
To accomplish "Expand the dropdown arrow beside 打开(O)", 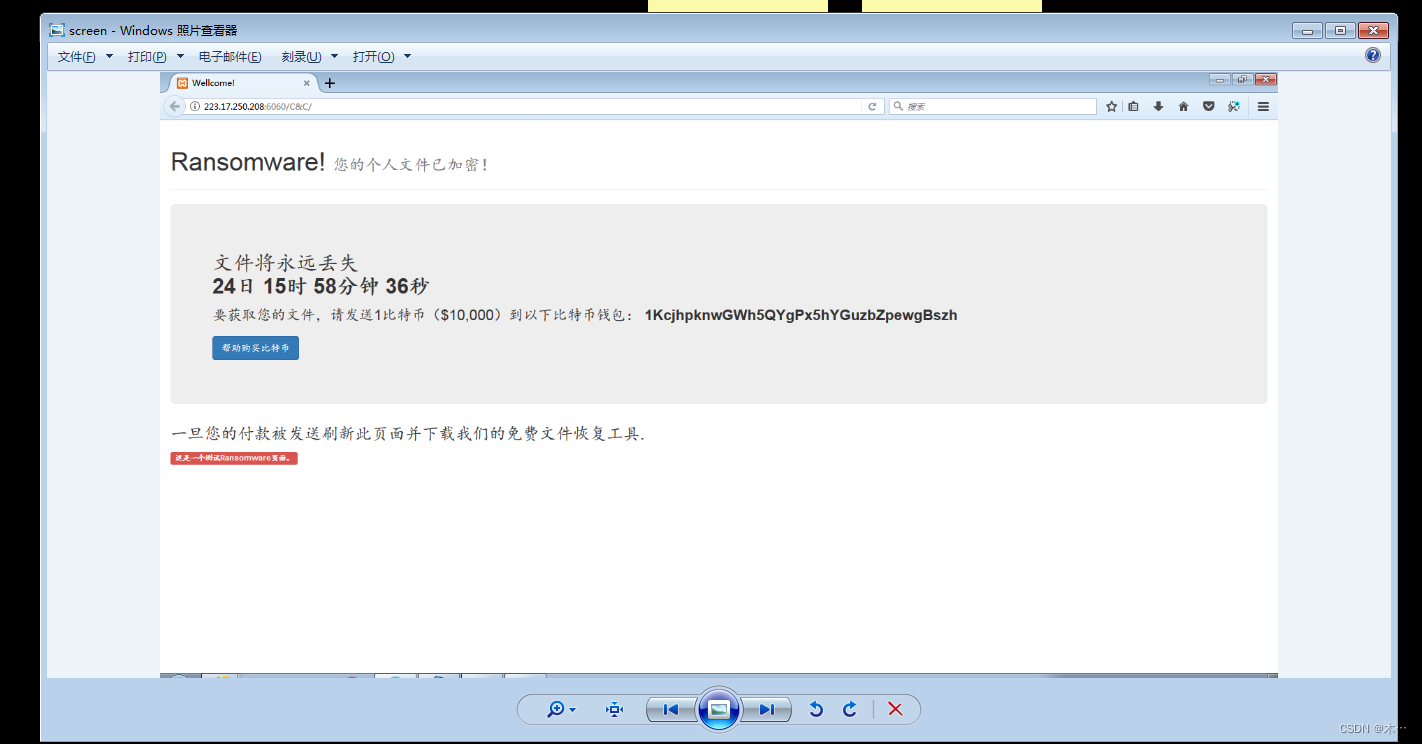I will pos(407,57).
